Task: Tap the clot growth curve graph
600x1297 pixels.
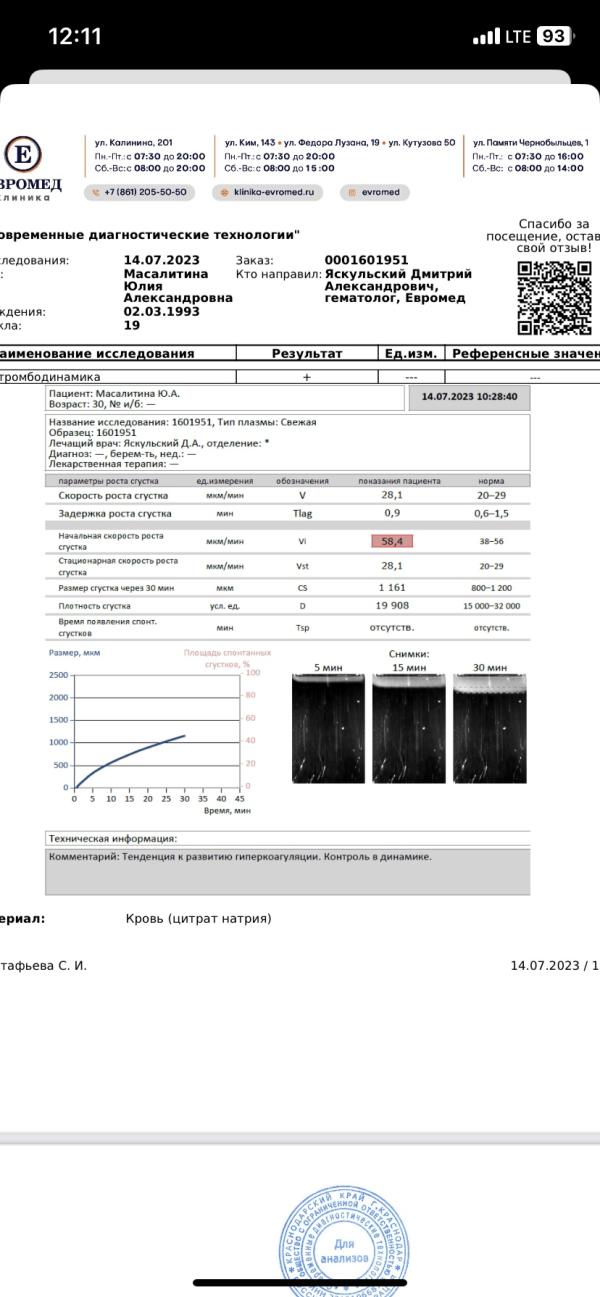Action: (x=158, y=730)
